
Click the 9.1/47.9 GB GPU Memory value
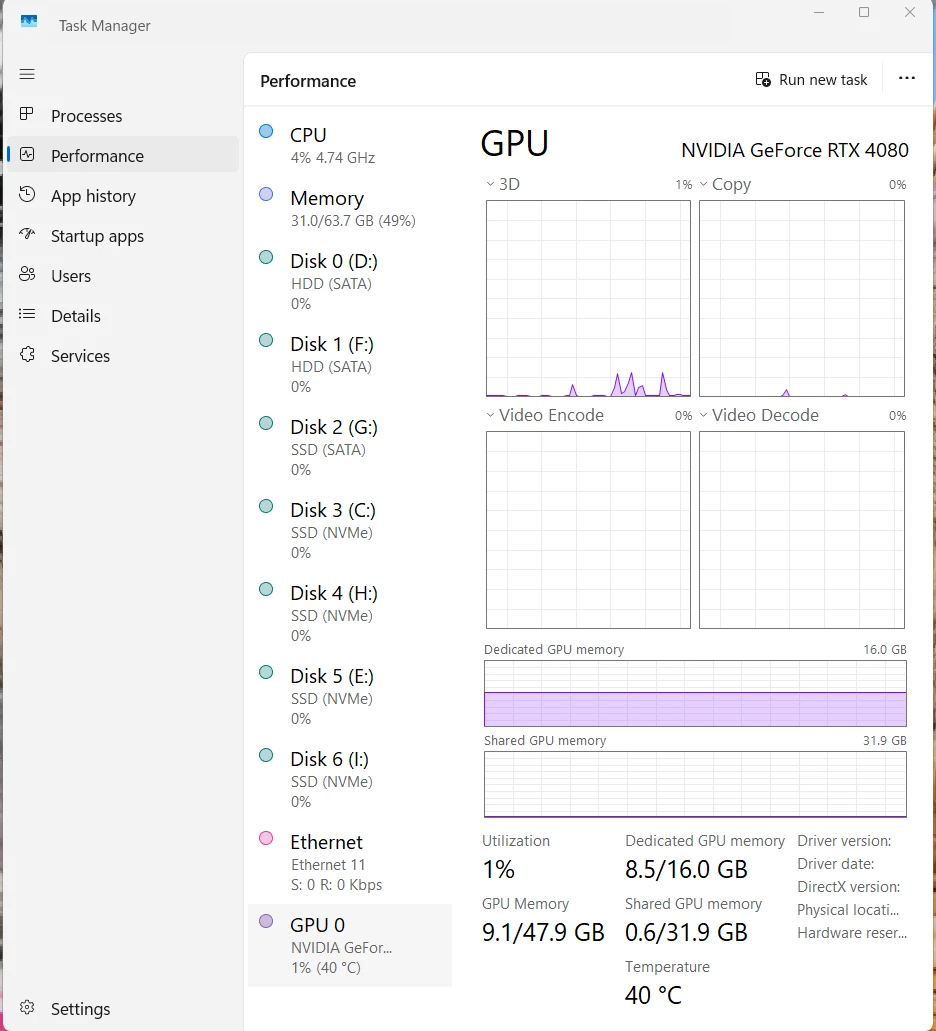point(543,932)
